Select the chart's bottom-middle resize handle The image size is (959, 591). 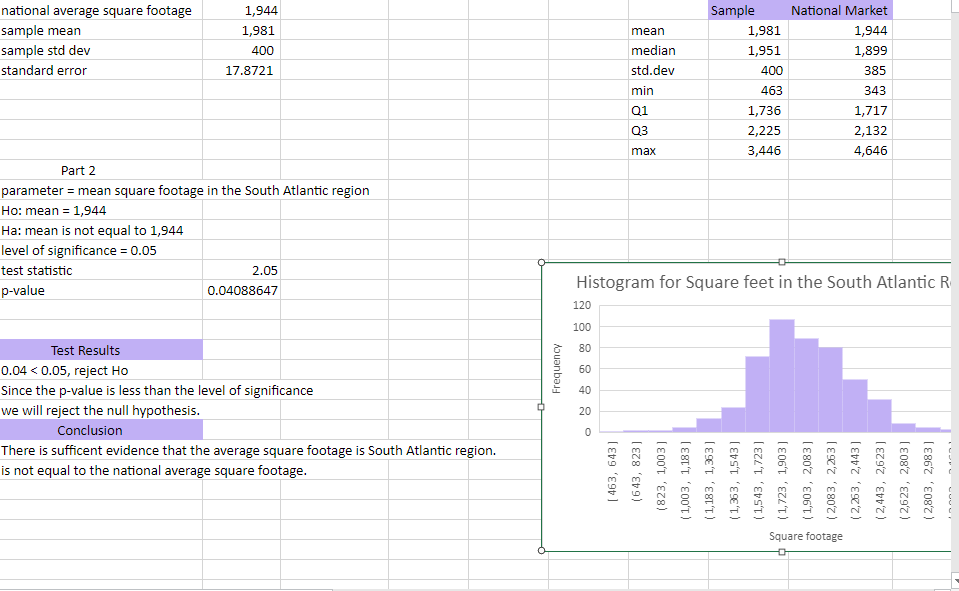(x=782, y=551)
